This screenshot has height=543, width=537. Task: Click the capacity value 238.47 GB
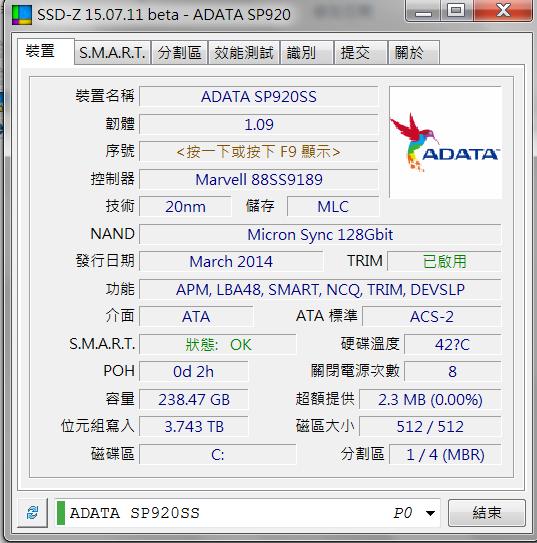194,399
